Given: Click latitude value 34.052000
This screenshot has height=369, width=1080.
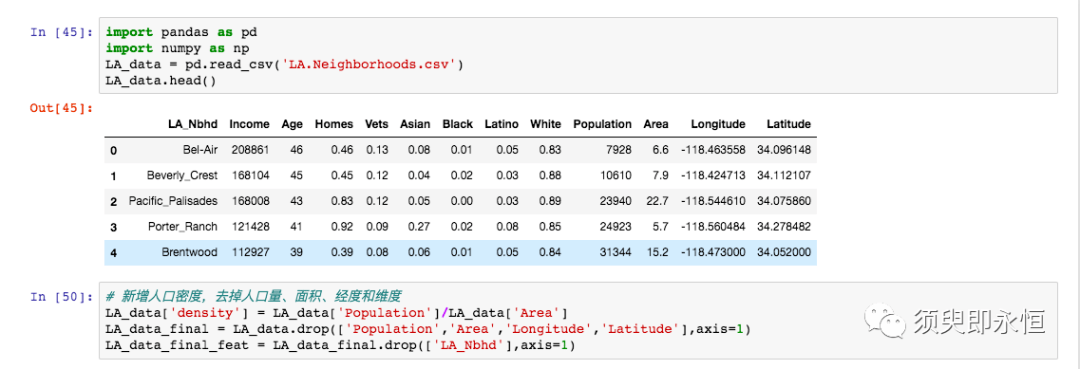Looking at the screenshot, I should (x=784, y=253).
